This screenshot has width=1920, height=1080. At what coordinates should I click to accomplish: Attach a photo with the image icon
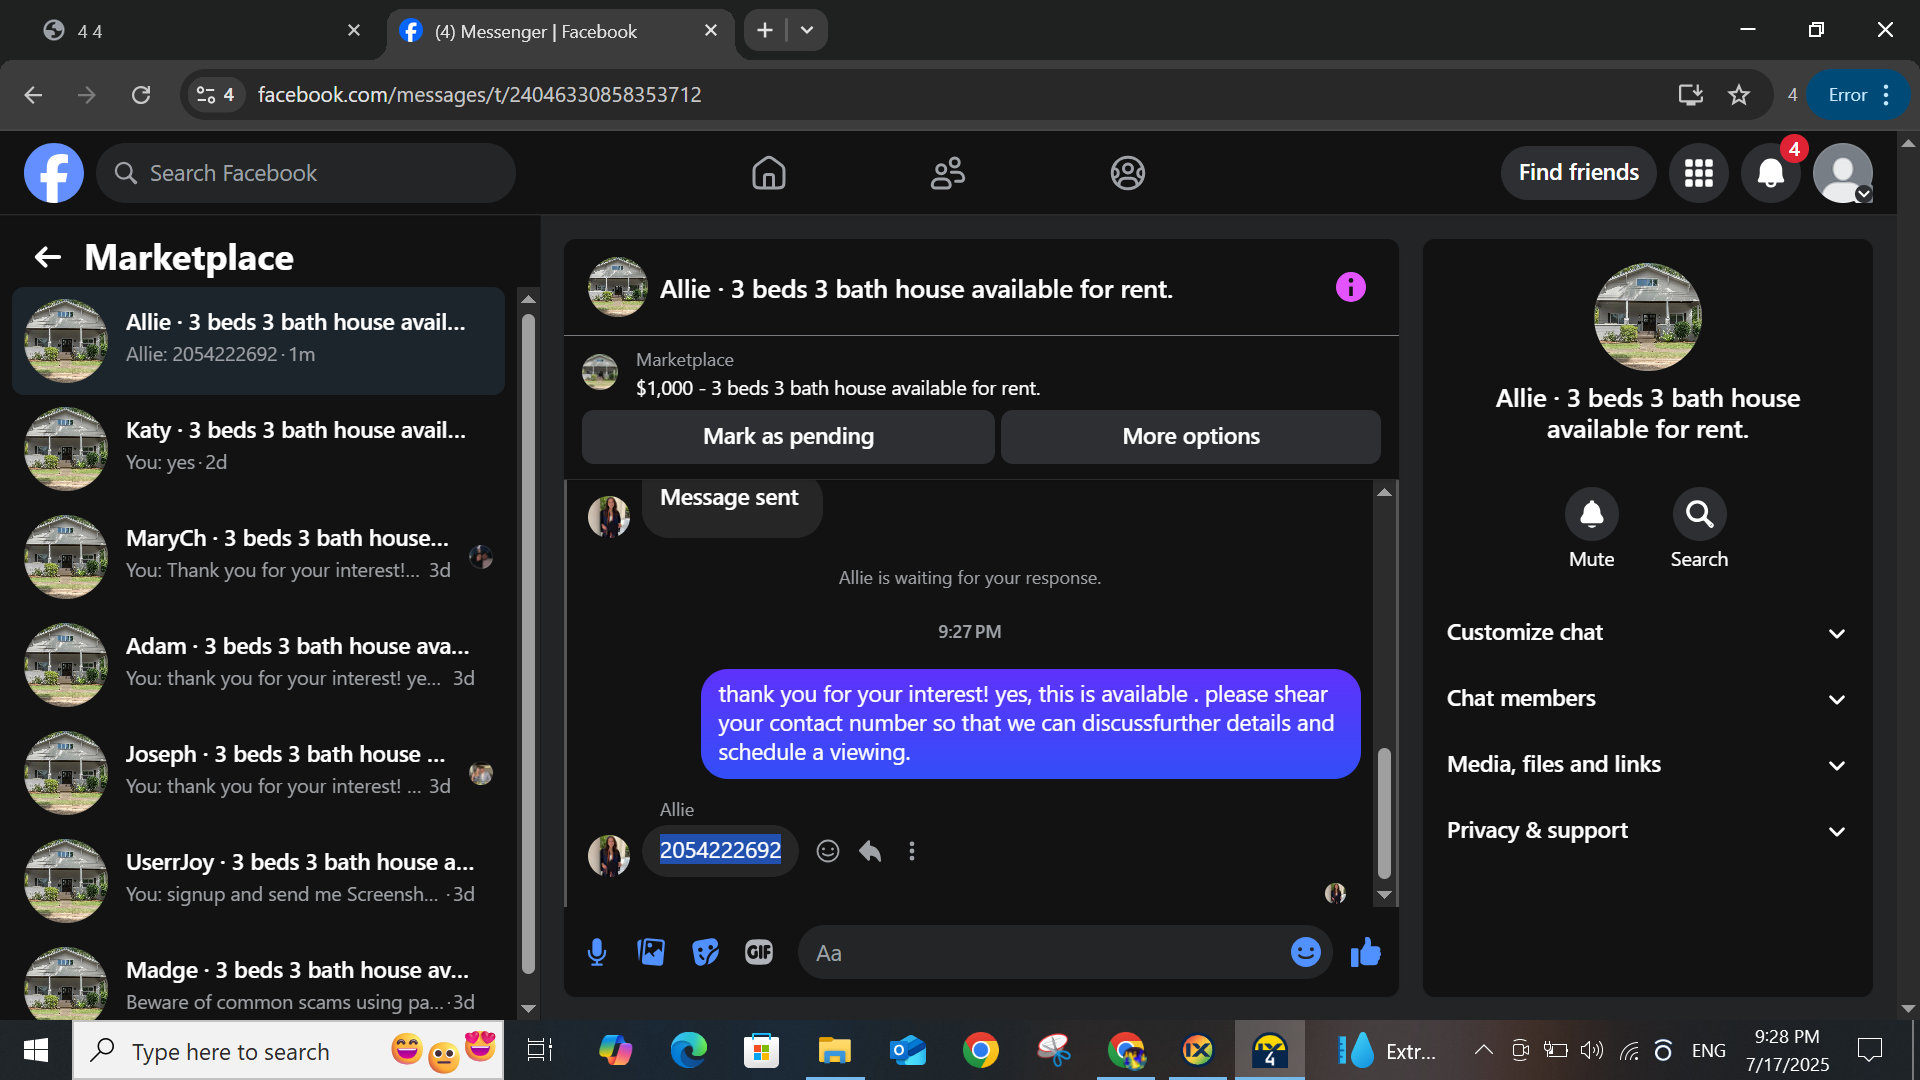(651, 953)
